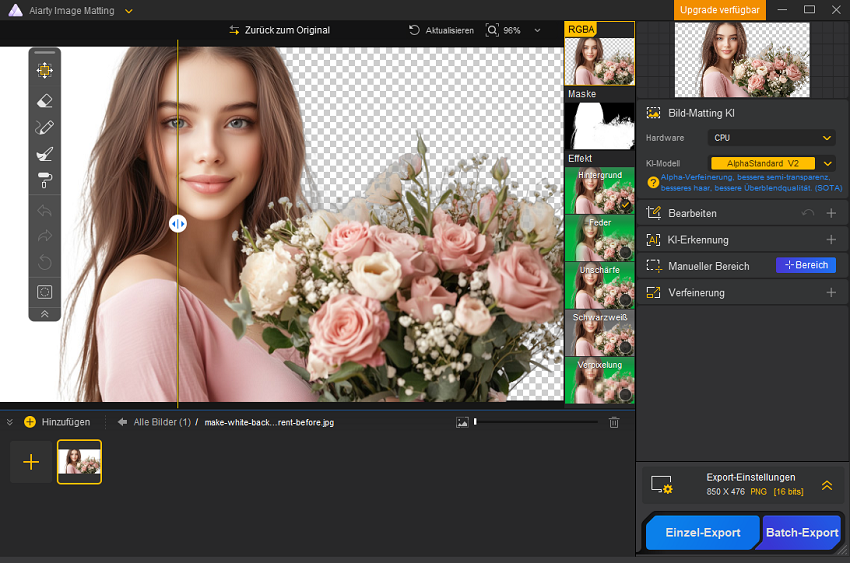
Task: Open the KI-Modell AlphaStandard V2 dropdown
Action: (827, 163)
